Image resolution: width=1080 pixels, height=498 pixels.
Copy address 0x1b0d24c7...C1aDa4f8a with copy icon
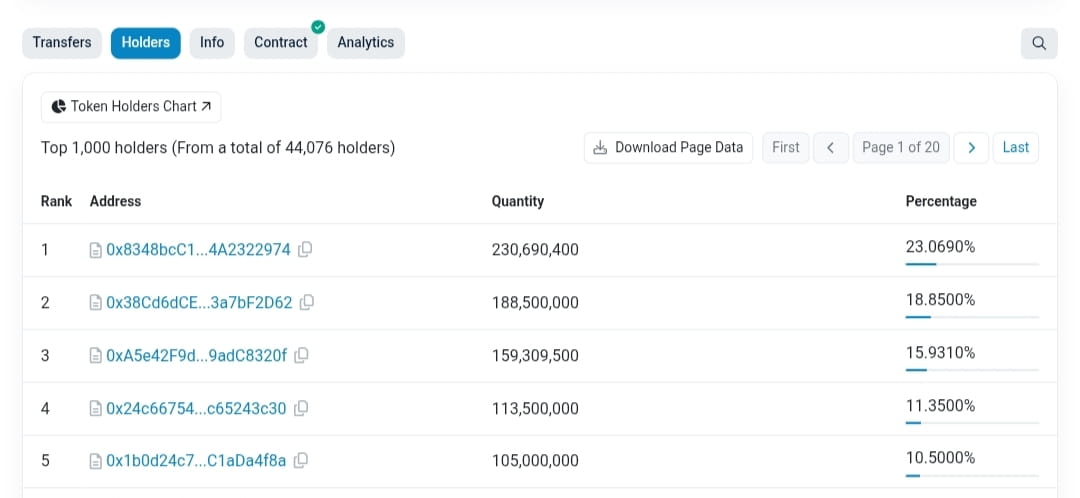click(301, 460)
